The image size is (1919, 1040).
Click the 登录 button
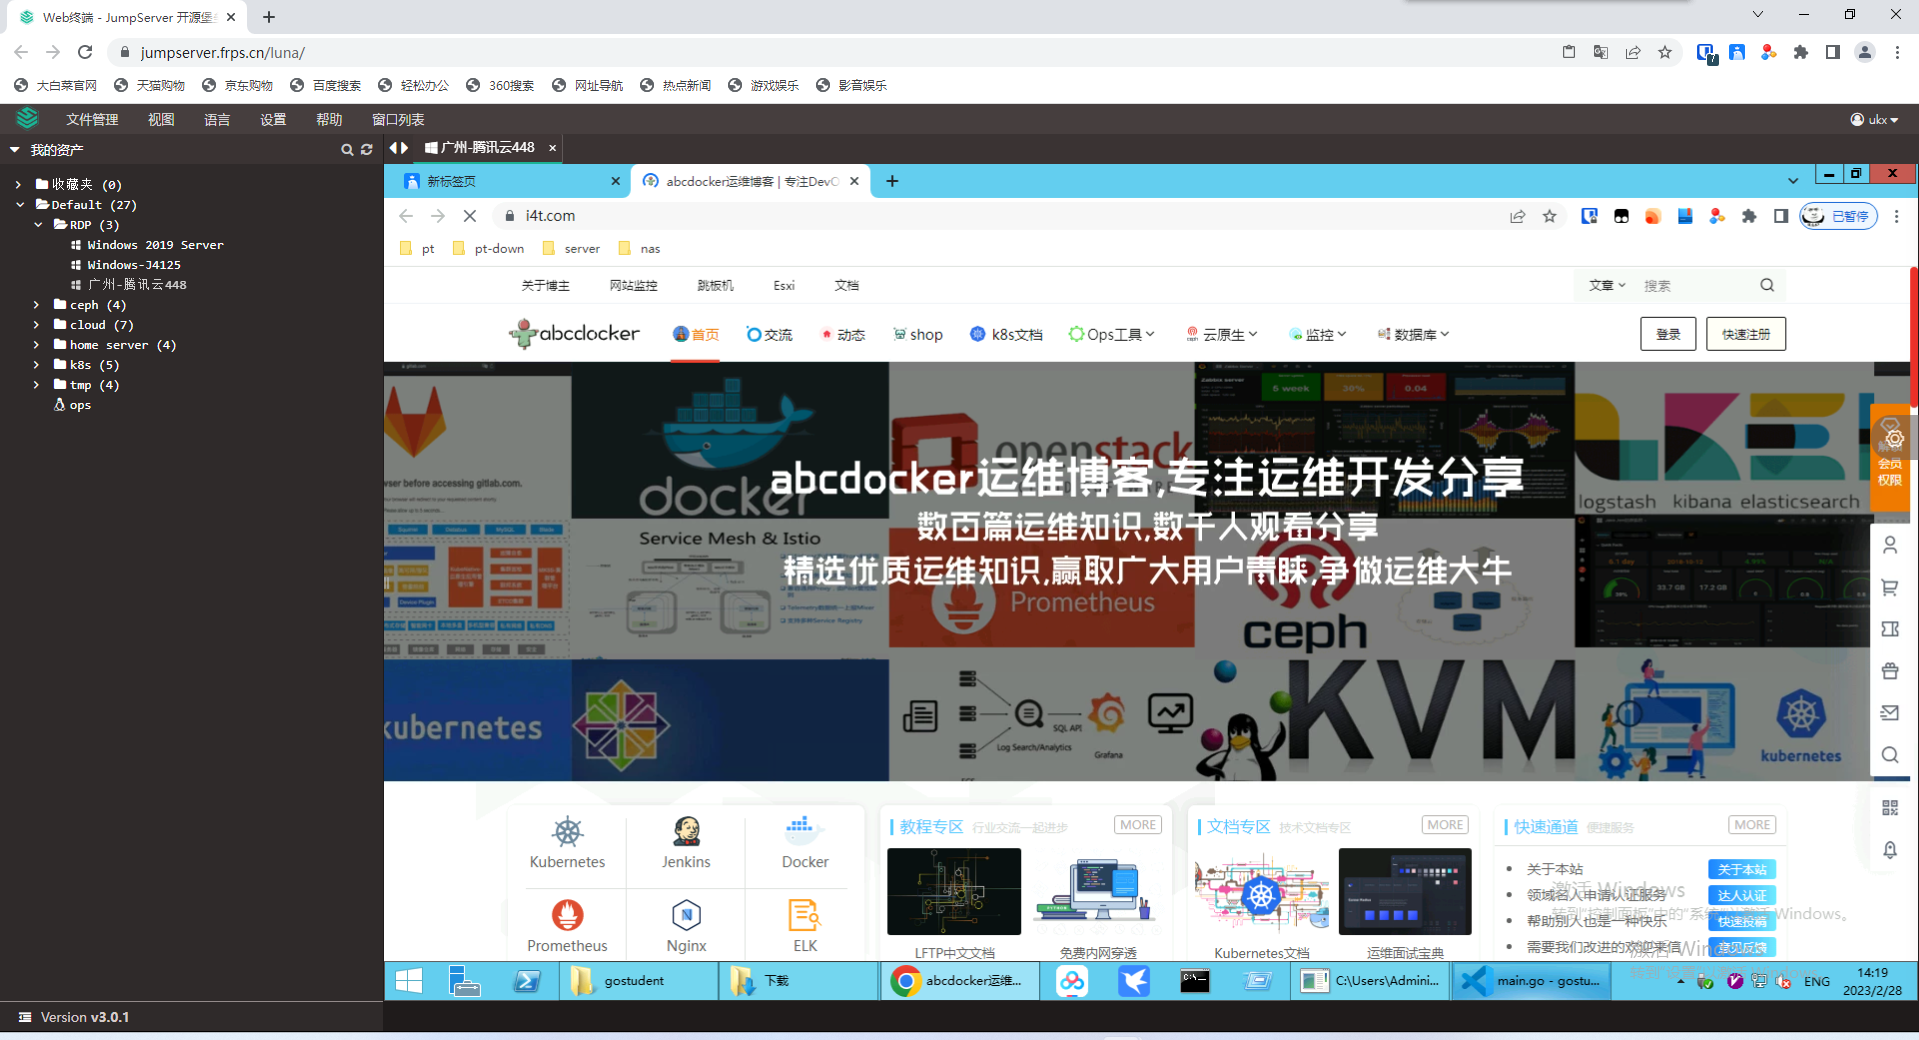click(1667, 334)
